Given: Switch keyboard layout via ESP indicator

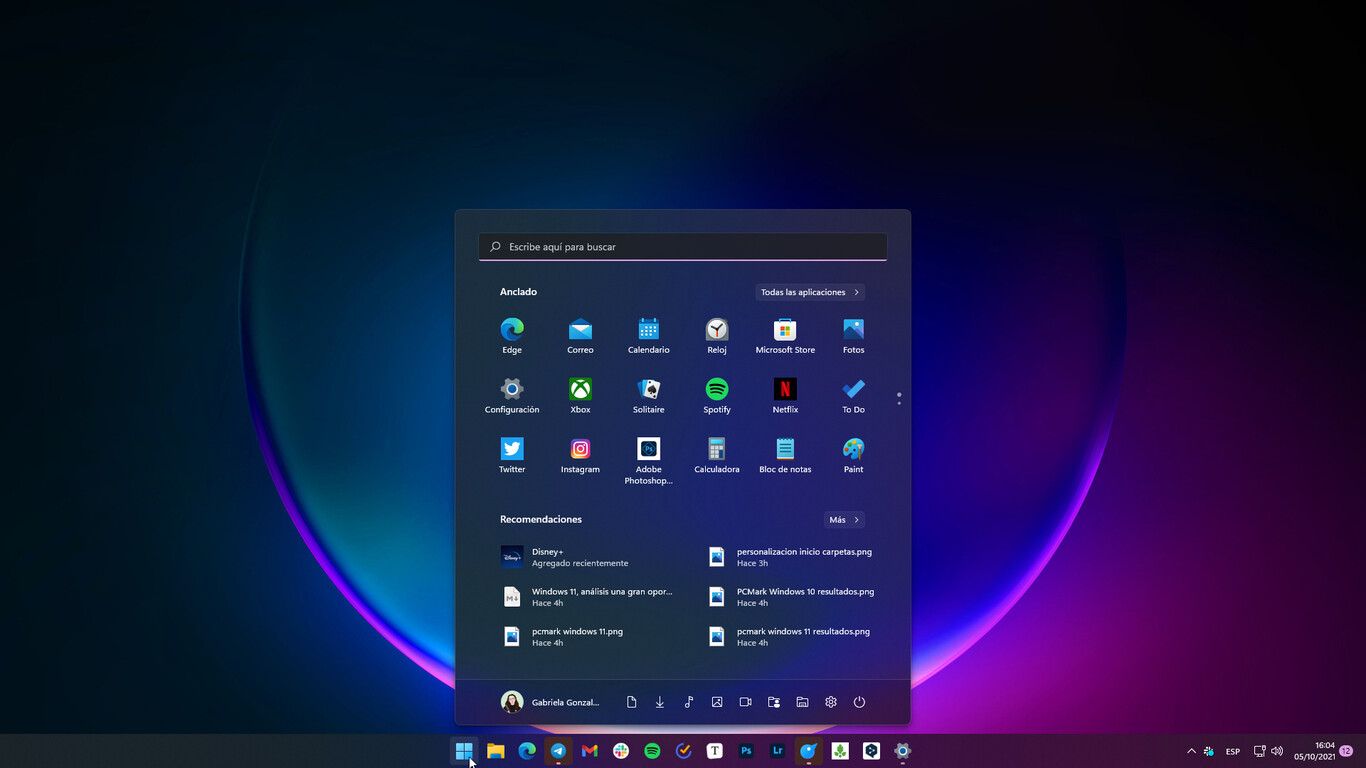Looking at the screenshot, I should (1233, 750).
